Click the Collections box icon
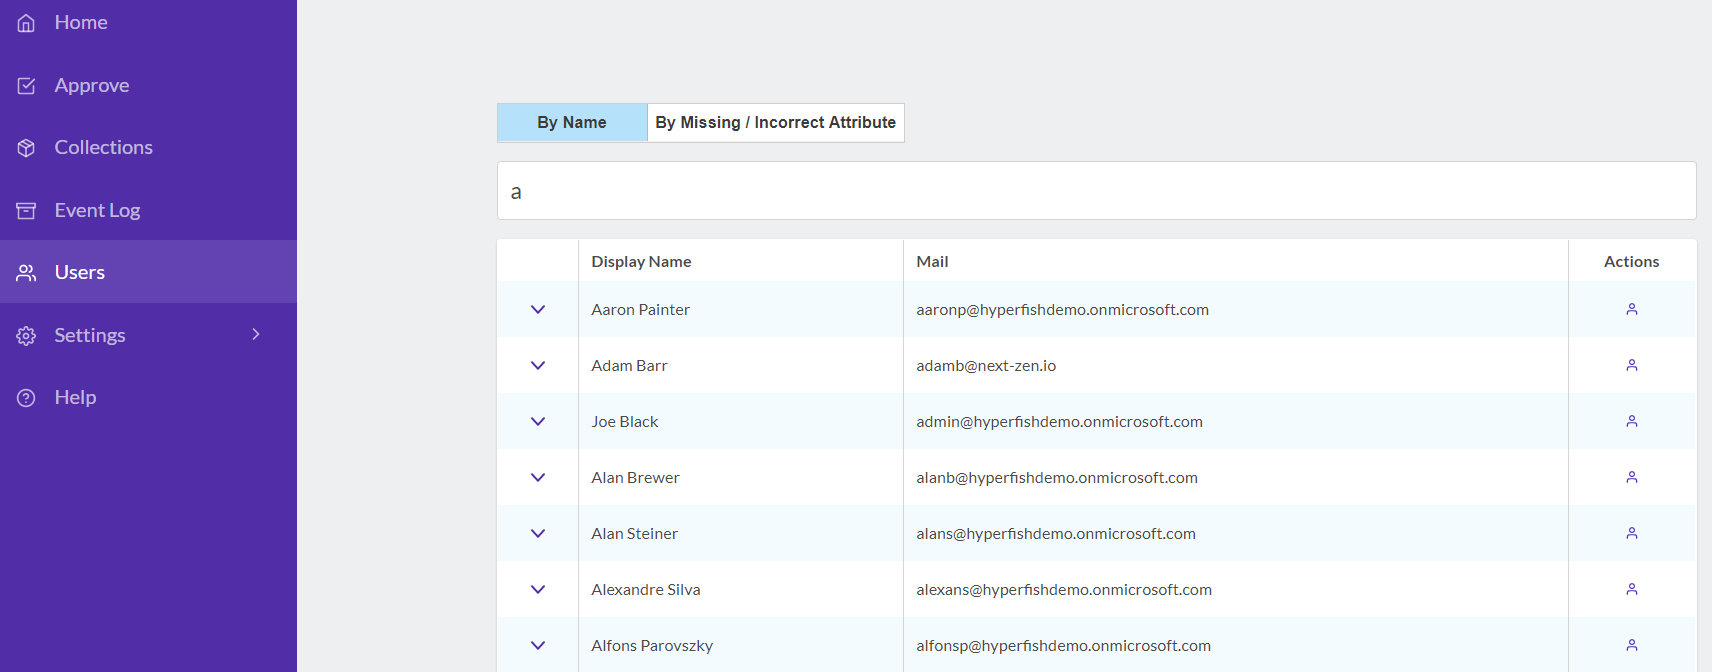 click(x=26, y=148)
